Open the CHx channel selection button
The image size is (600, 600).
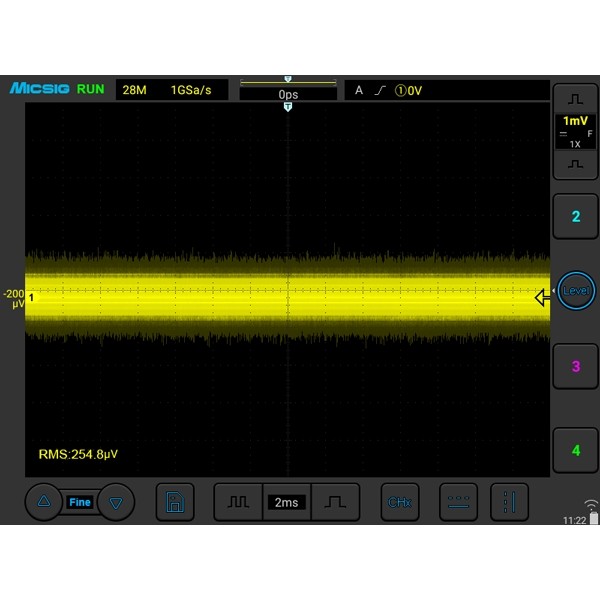[x=399, y=502]
